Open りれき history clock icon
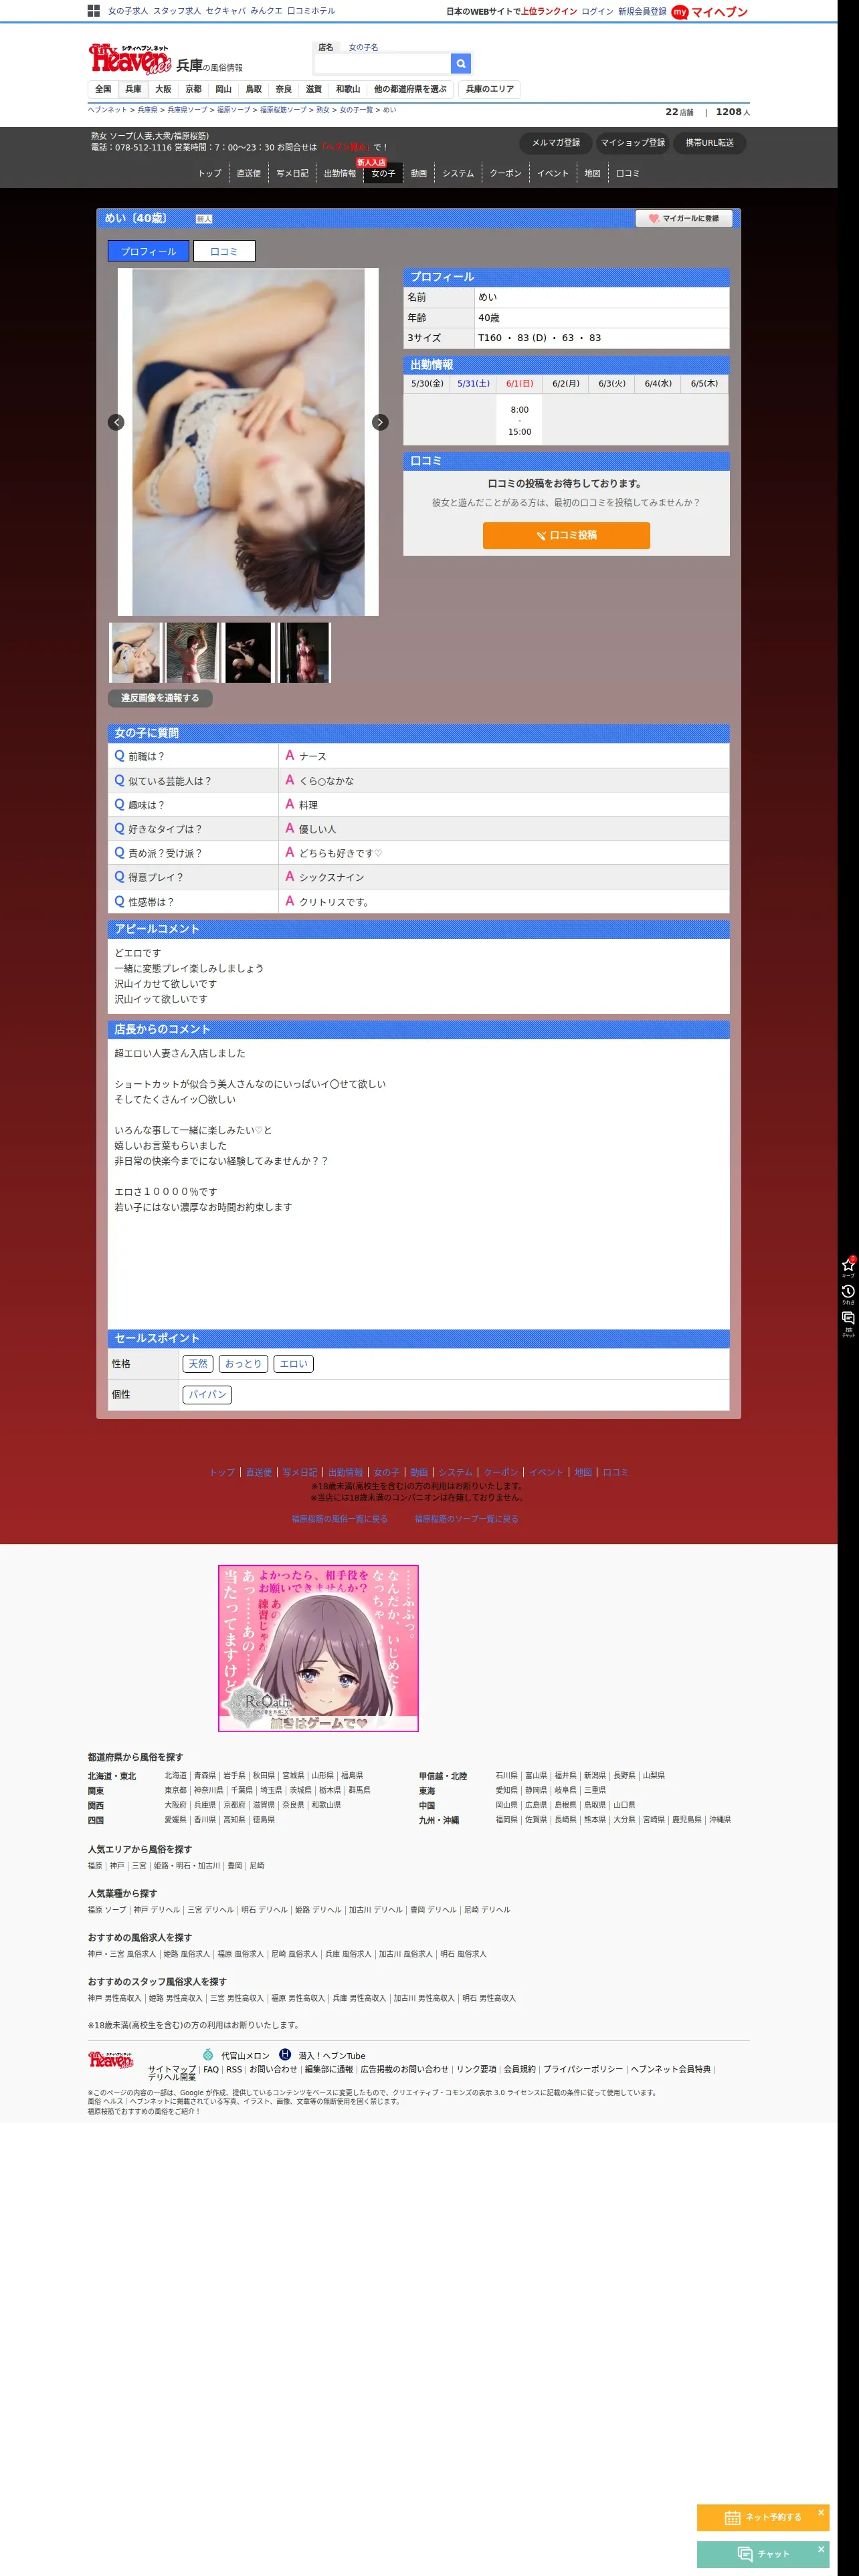859x2576 pixels. [x=848, y=1294]
